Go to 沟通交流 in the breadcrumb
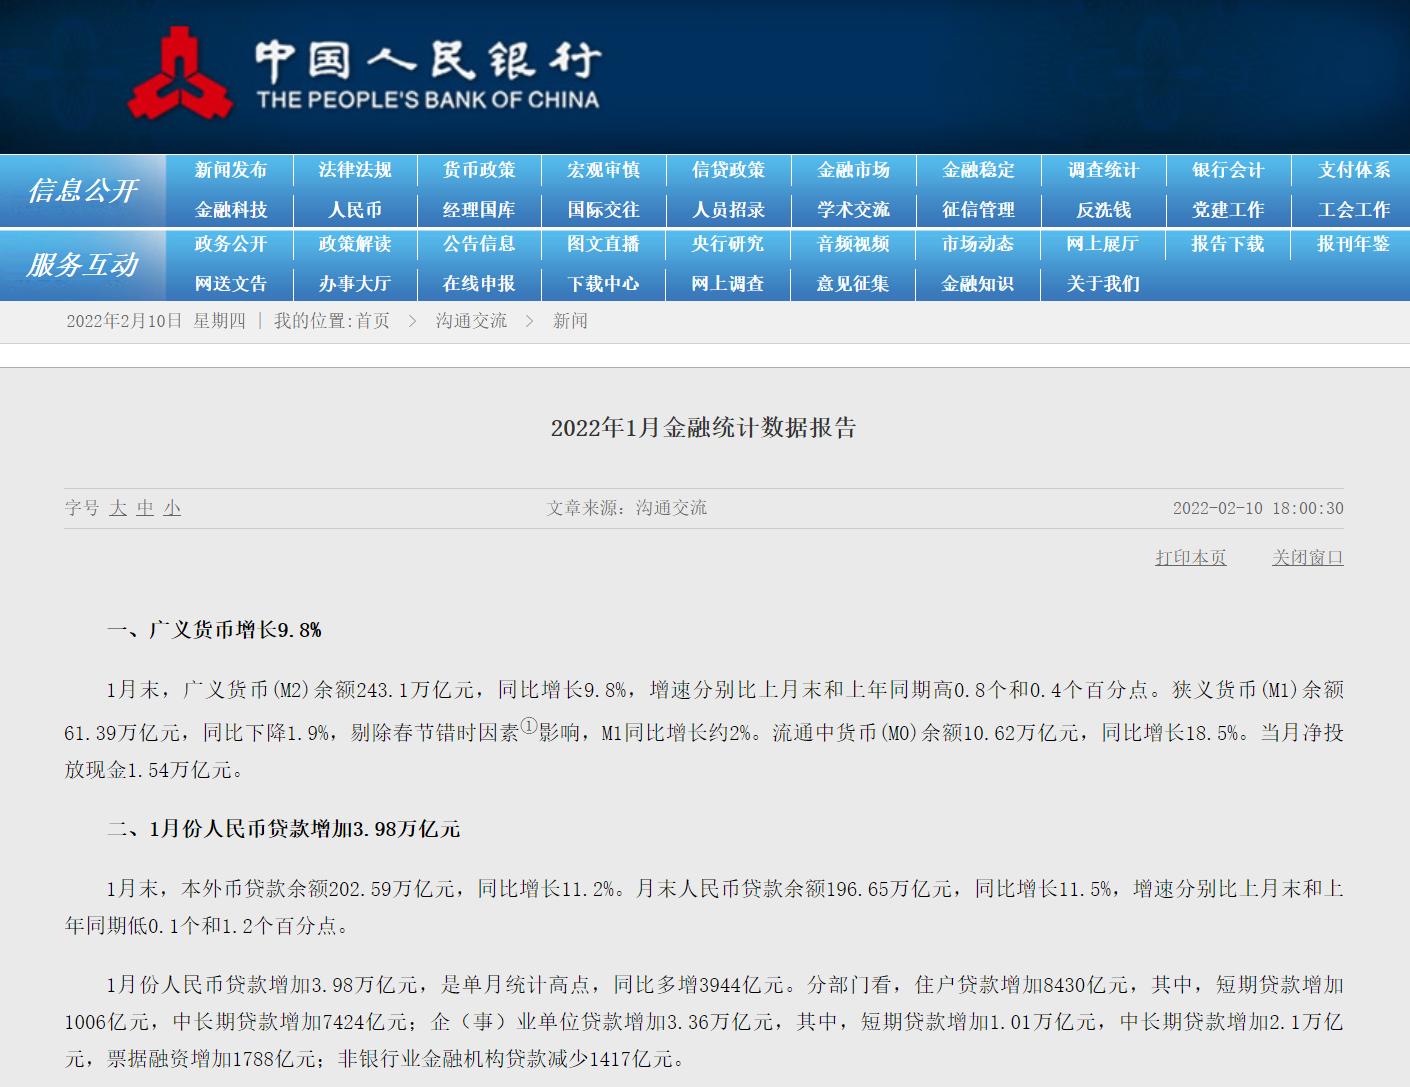Viewport: 1410px width, 1087px height. [471, 321]
